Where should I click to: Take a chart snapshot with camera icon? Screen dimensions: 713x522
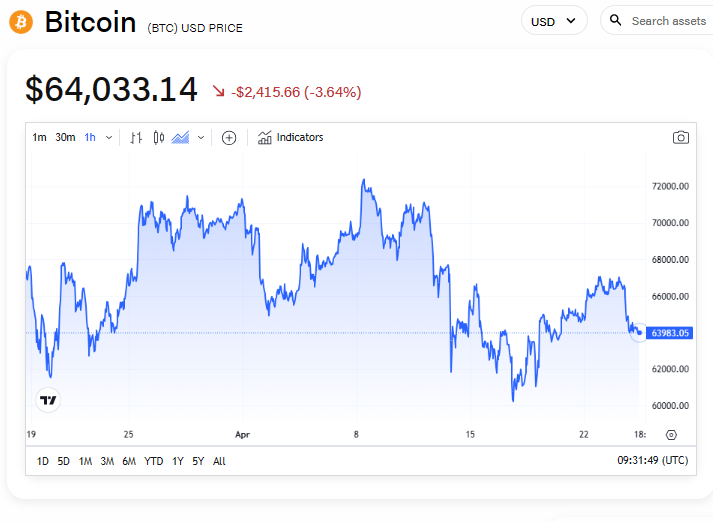(681, 138)
